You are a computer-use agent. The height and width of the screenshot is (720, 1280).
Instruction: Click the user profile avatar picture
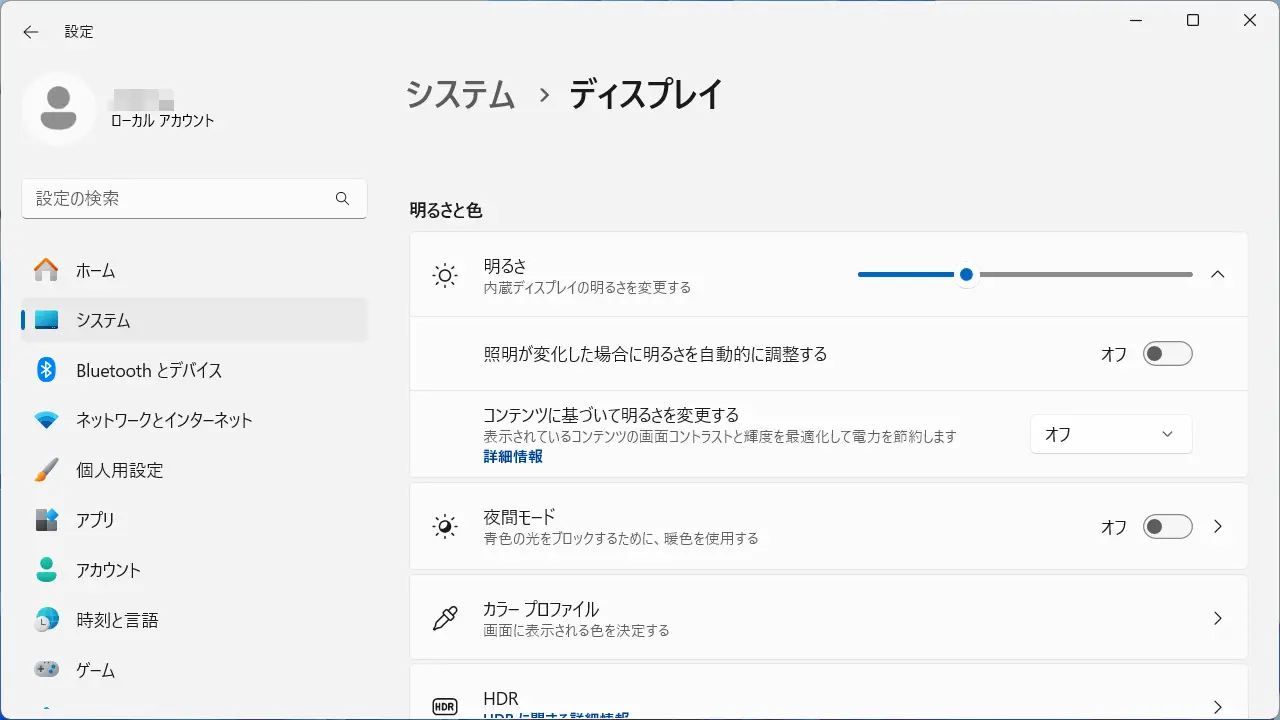[x=59, y=108]
